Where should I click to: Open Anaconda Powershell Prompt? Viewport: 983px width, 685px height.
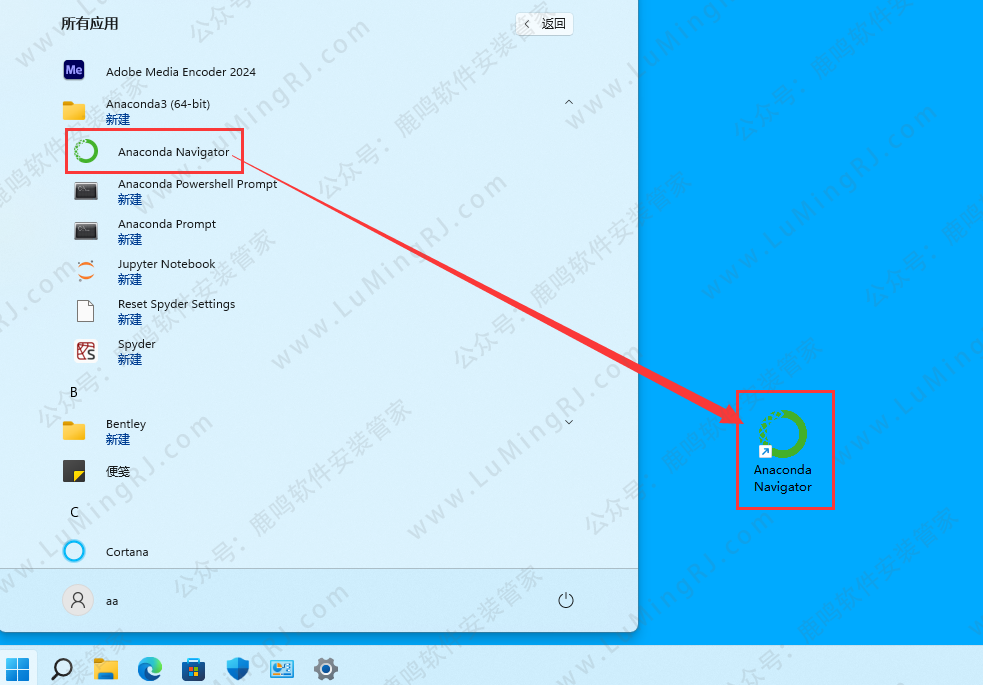(196, 191)
